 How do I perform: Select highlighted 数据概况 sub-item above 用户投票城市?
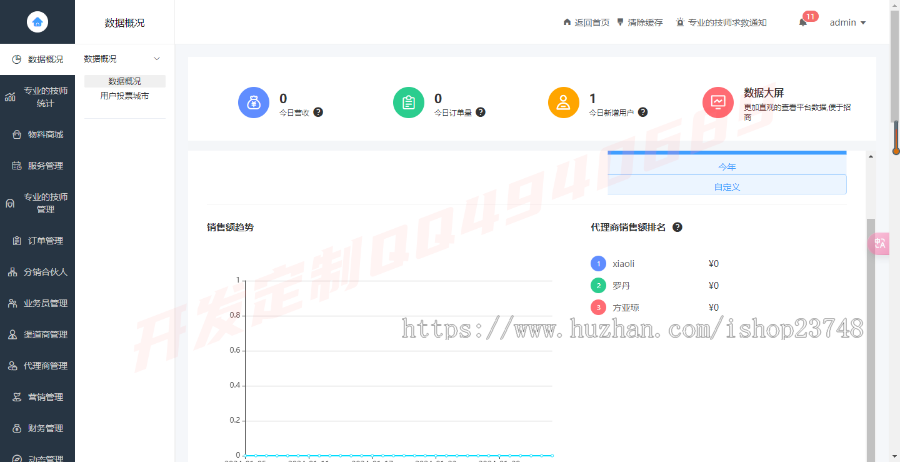[125, 81]
